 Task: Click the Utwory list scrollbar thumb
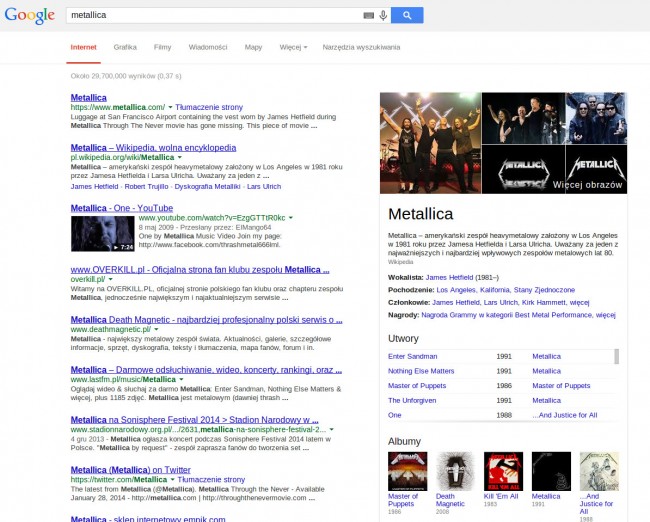tap(616, 357)
